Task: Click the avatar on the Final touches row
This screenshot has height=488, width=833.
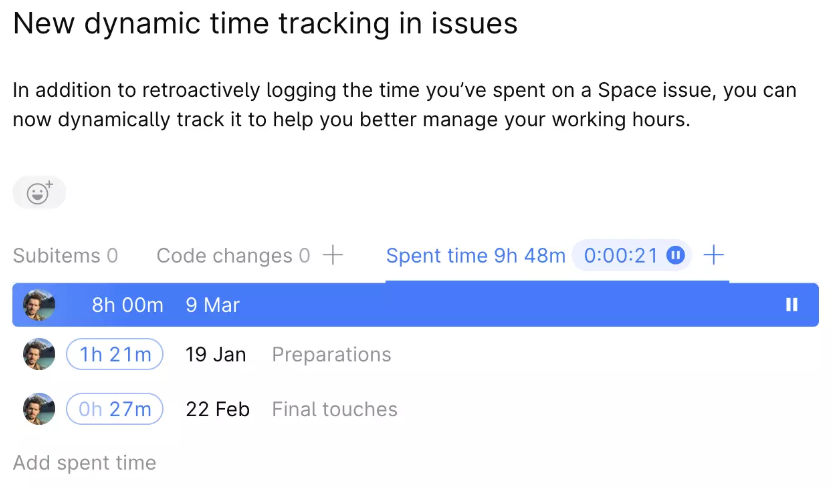Action: (39, 409)
